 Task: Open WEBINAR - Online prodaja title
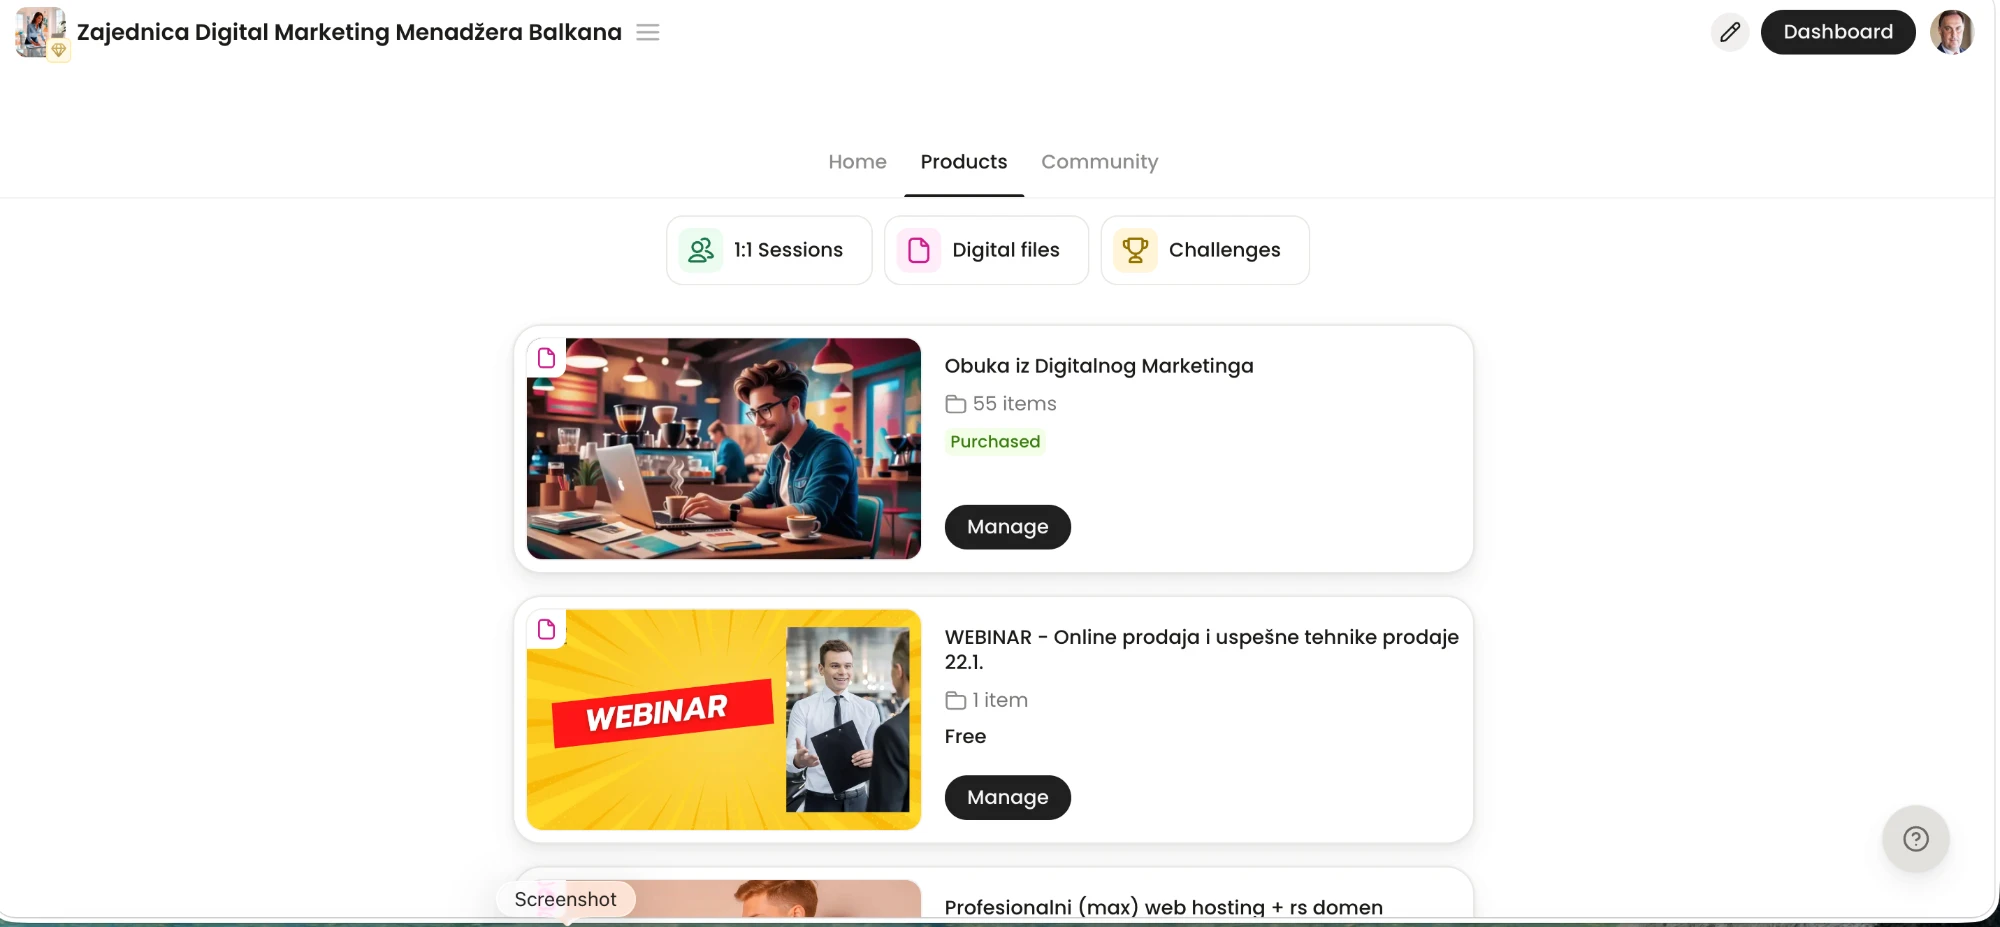[1201, 649]
